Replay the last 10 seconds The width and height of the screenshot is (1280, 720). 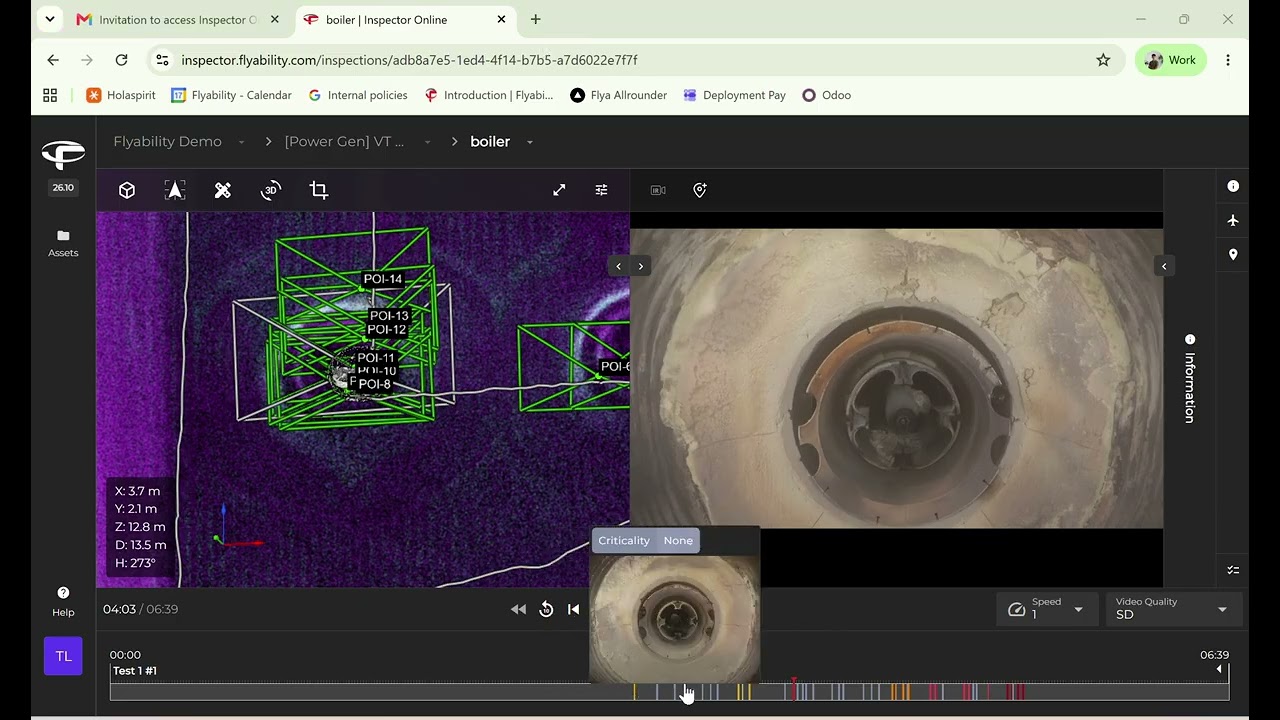[x=546, y=609]
